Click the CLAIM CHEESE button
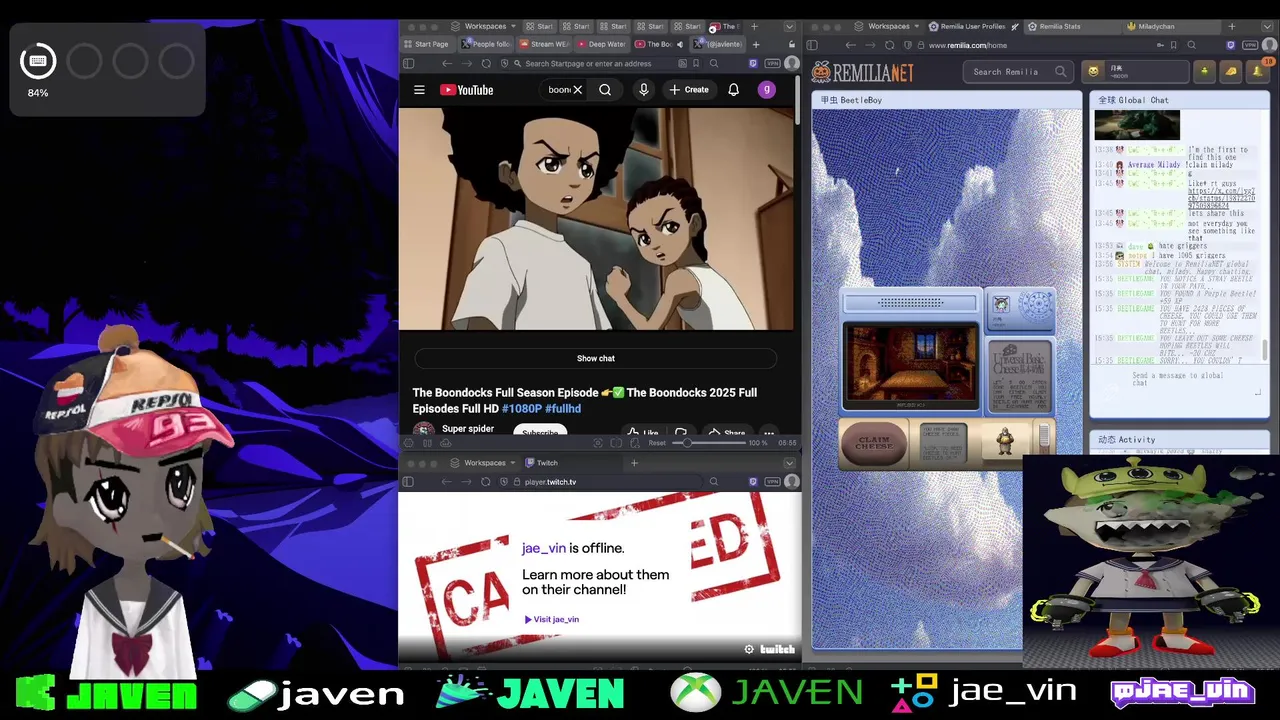 pos(874,444)
